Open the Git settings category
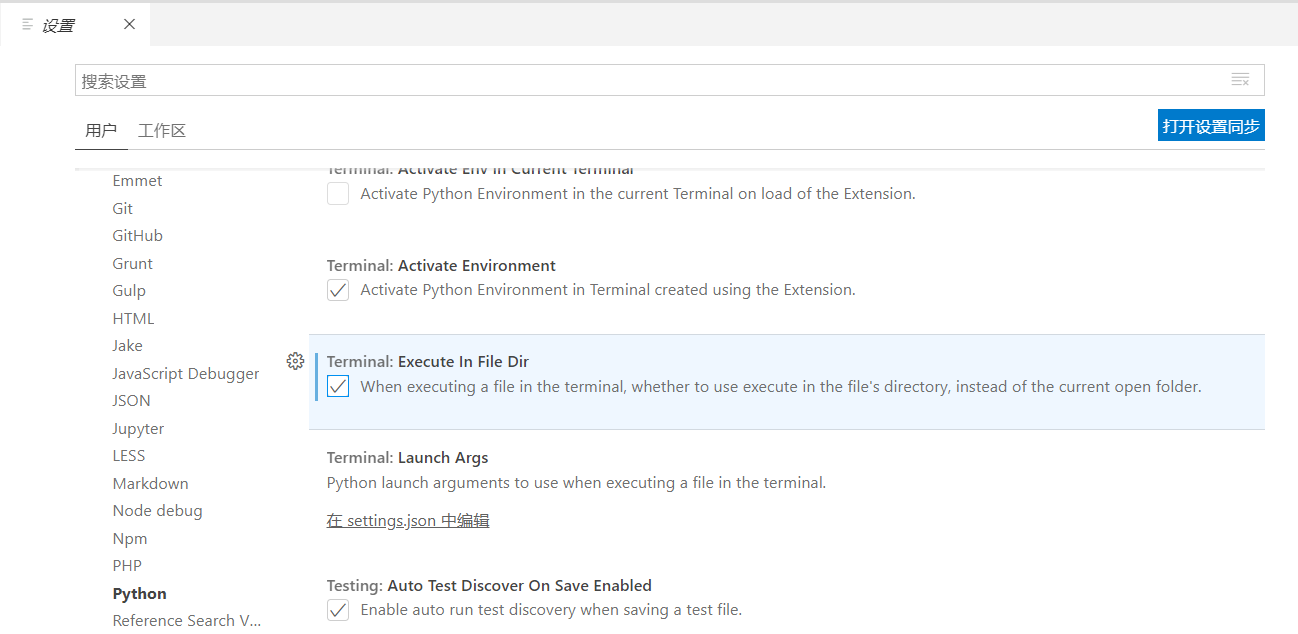 (x=122, y=208)
